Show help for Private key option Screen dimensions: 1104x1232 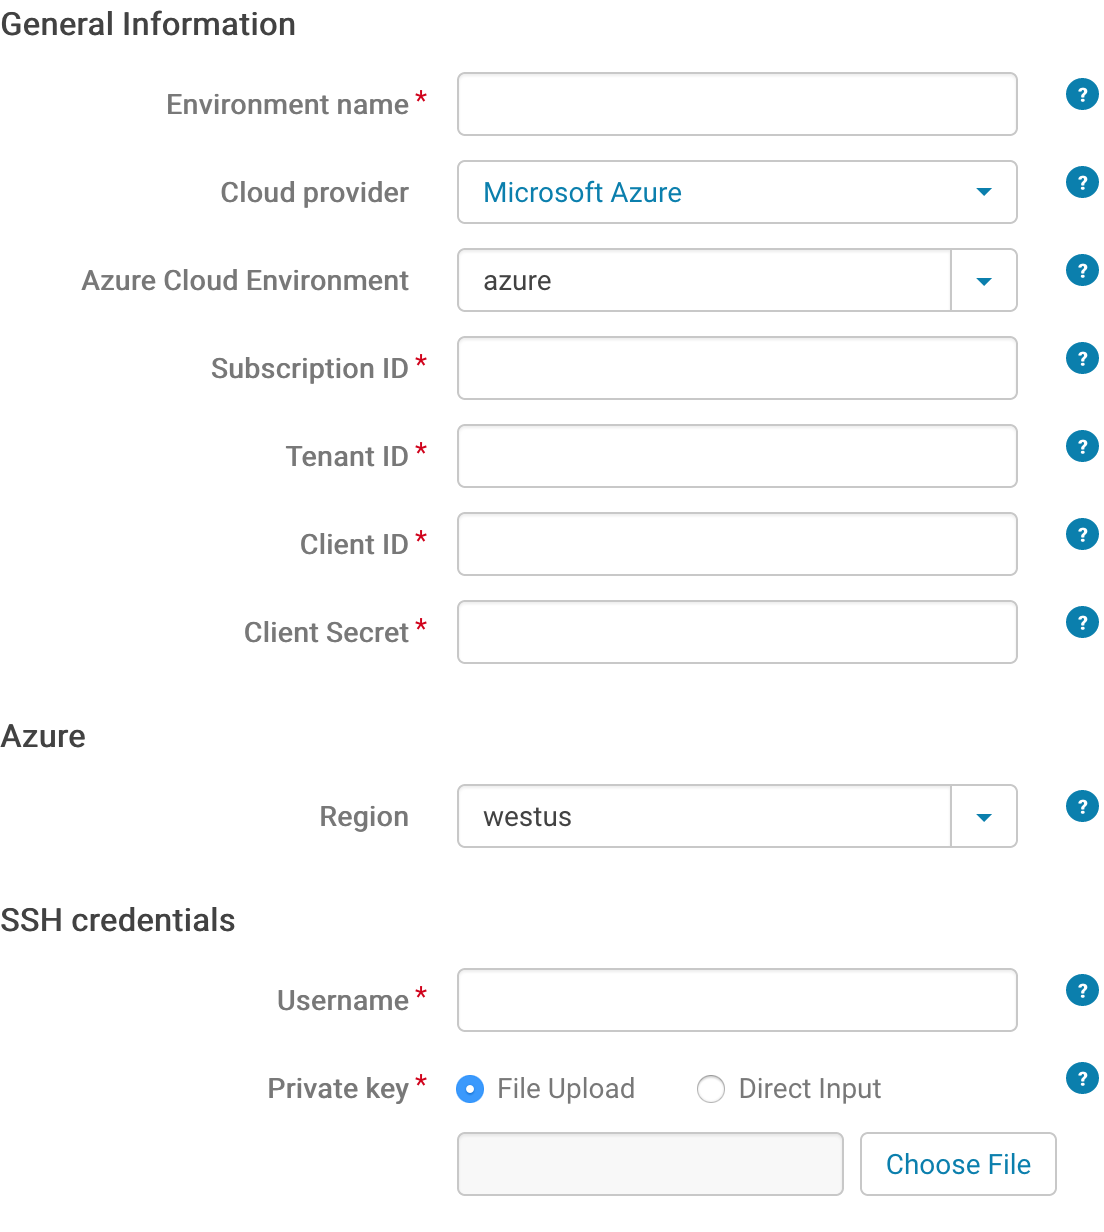(1082, 1079)
